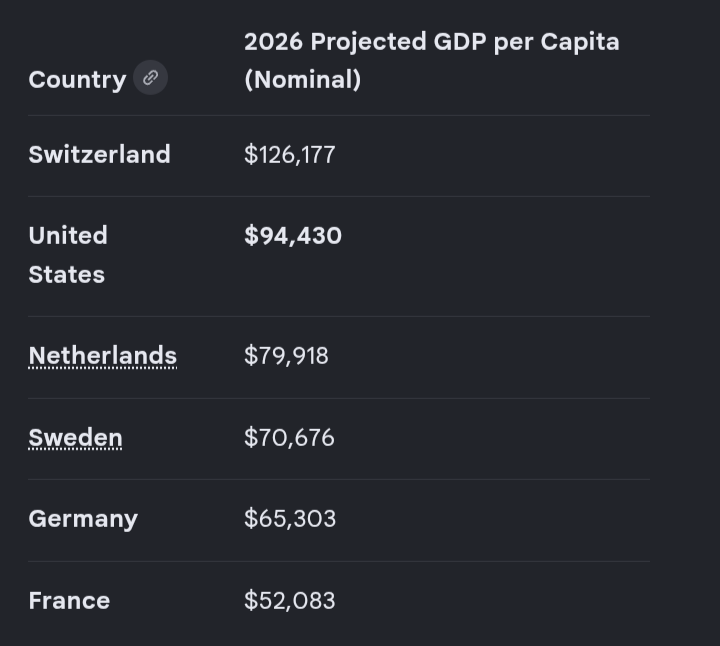
Task: Click the France country cell
Action: click(69, 600)
